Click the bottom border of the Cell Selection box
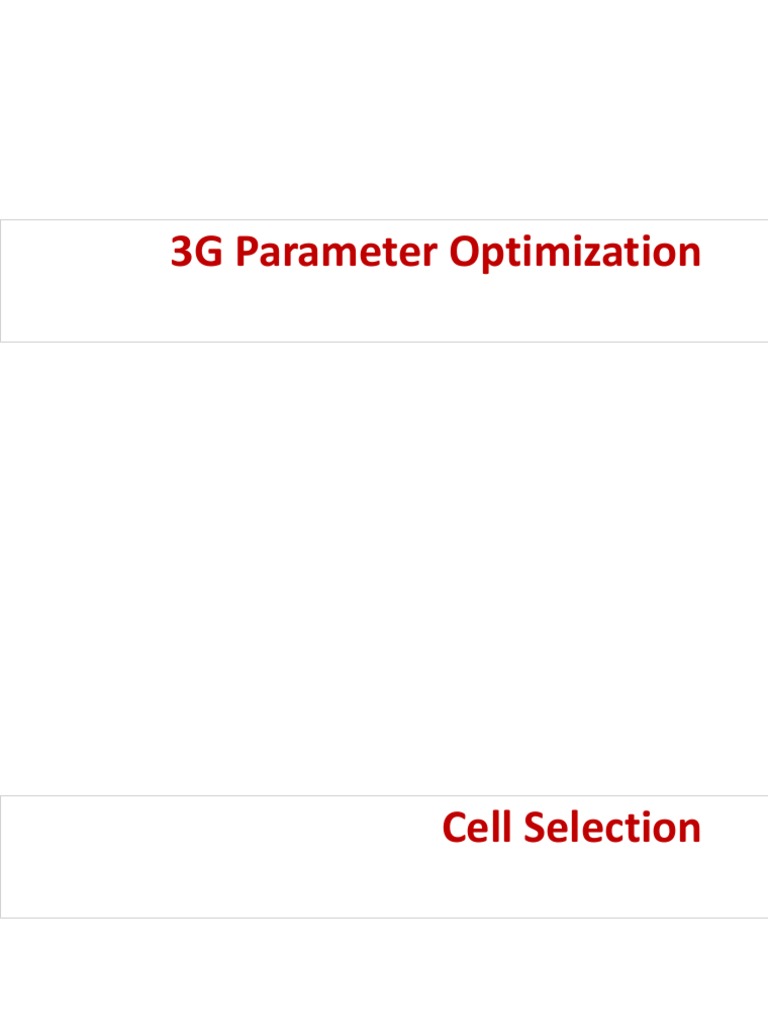768x1024 pixels. (384, 917)
